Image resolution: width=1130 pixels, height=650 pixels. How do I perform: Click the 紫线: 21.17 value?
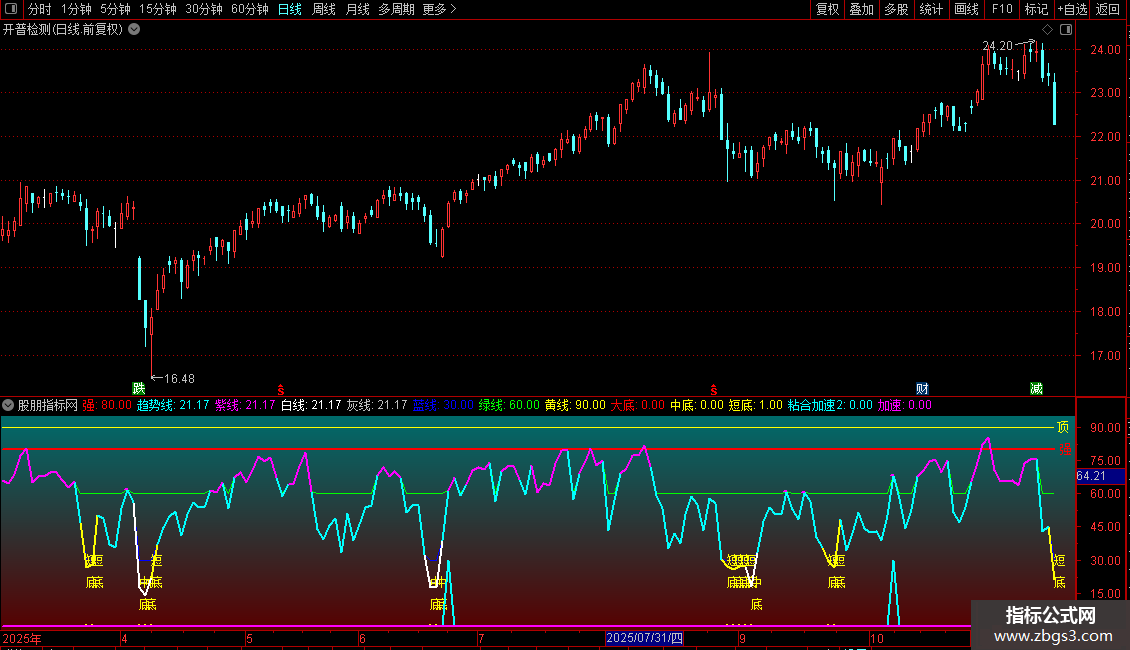click(x=245, y=405)
